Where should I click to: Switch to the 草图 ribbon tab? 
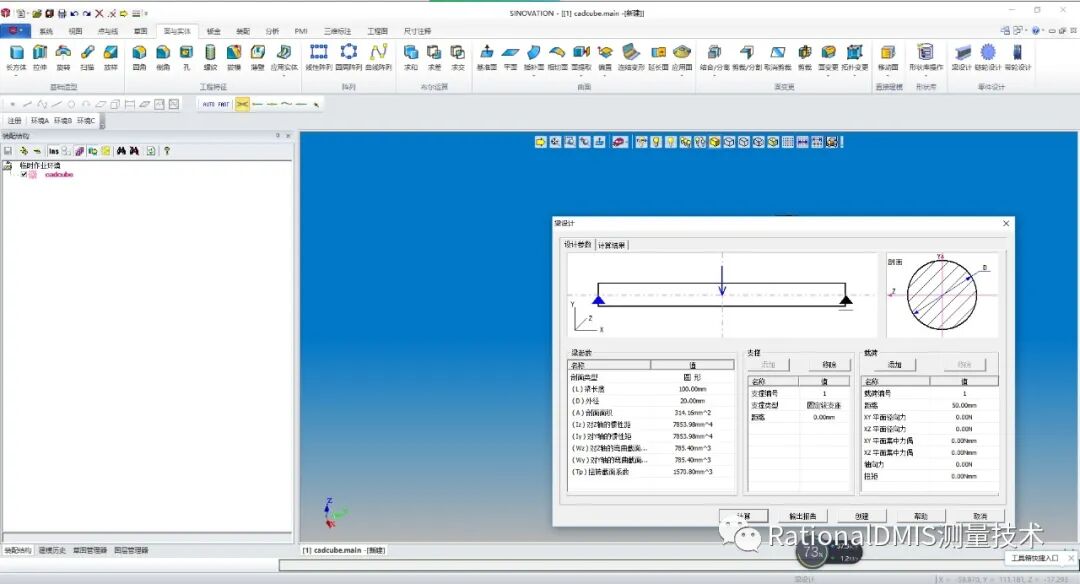click(x=141, y=31)
